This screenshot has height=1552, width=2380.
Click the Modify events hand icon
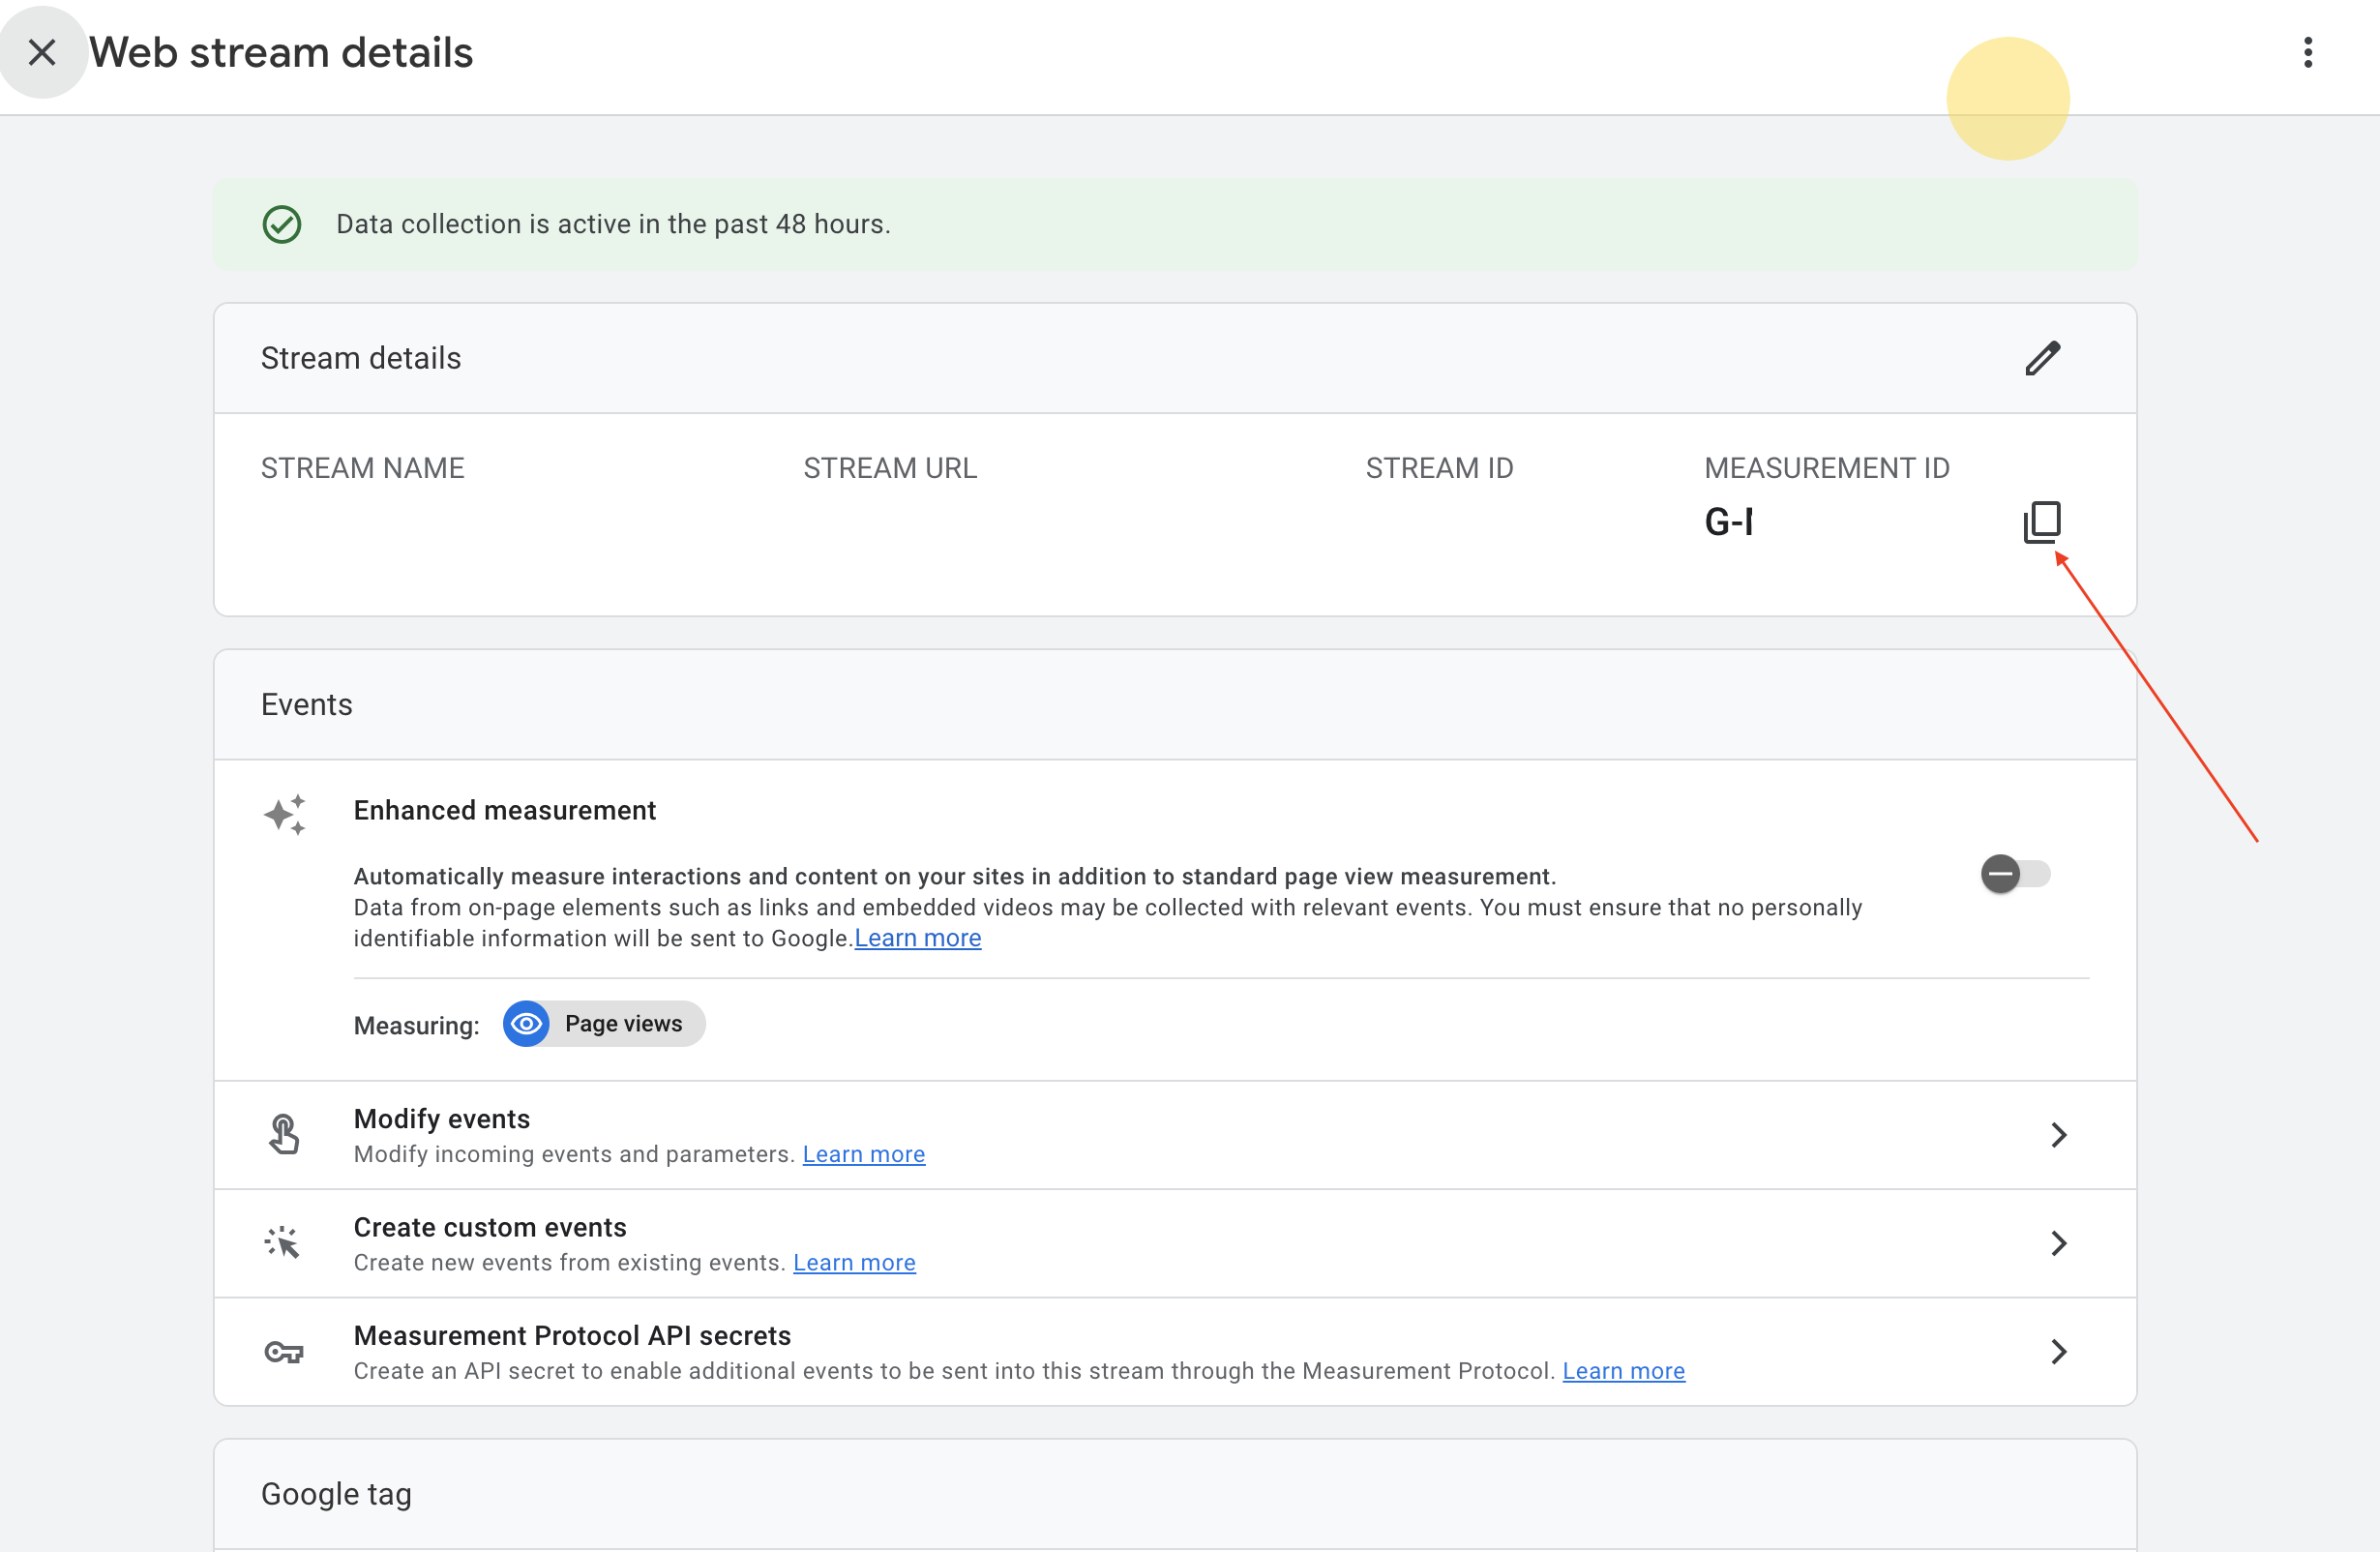(x=284, y=1134)
